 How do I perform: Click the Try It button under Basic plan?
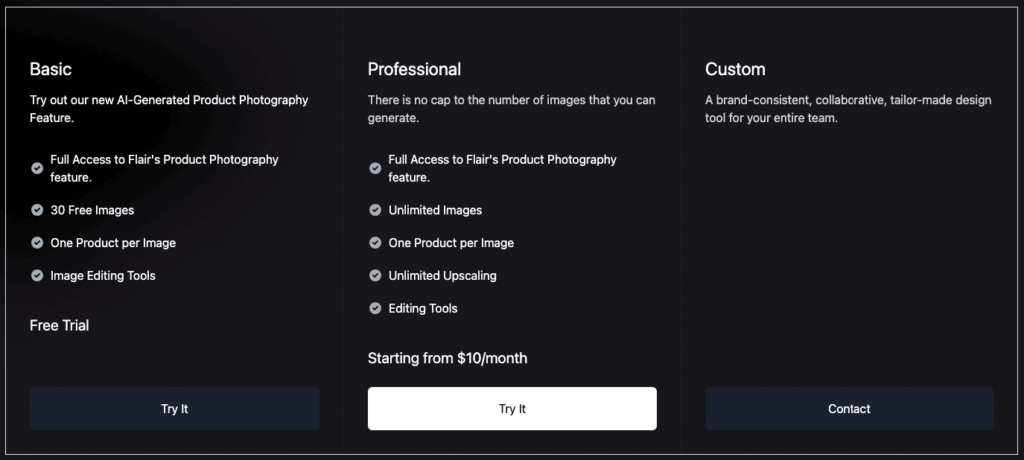174,408
